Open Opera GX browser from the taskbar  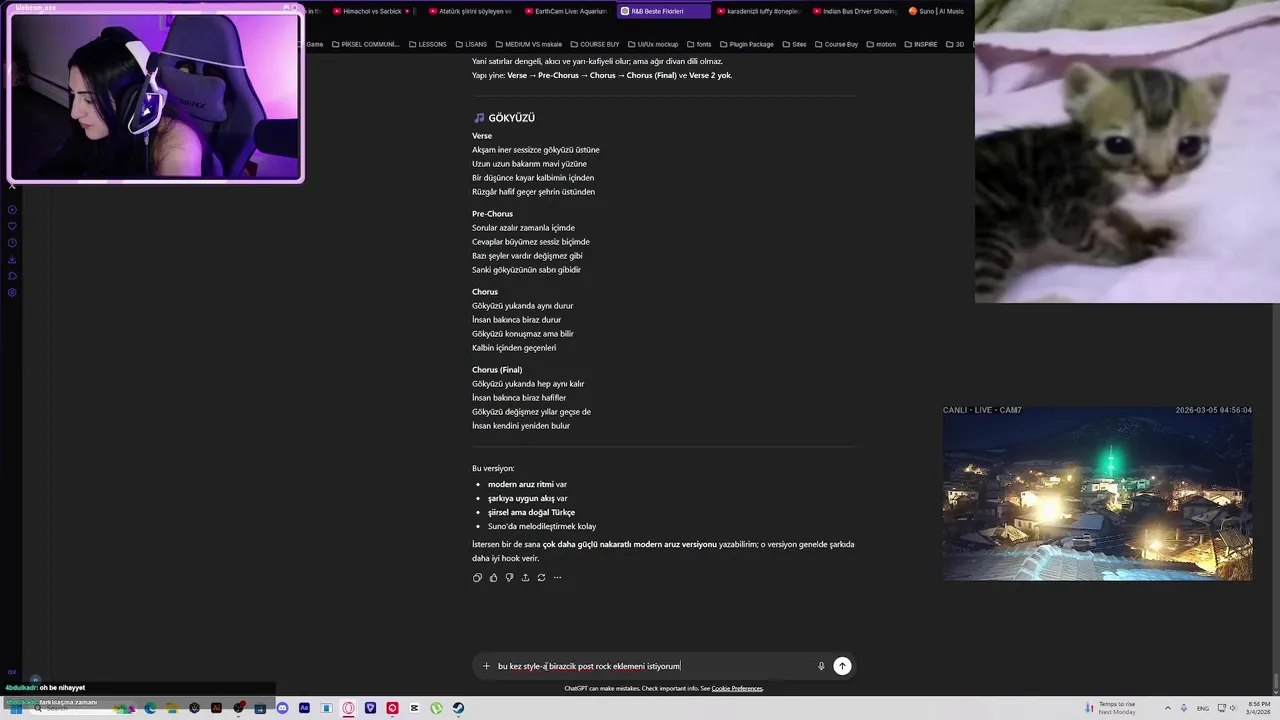(x=348, y=708)
